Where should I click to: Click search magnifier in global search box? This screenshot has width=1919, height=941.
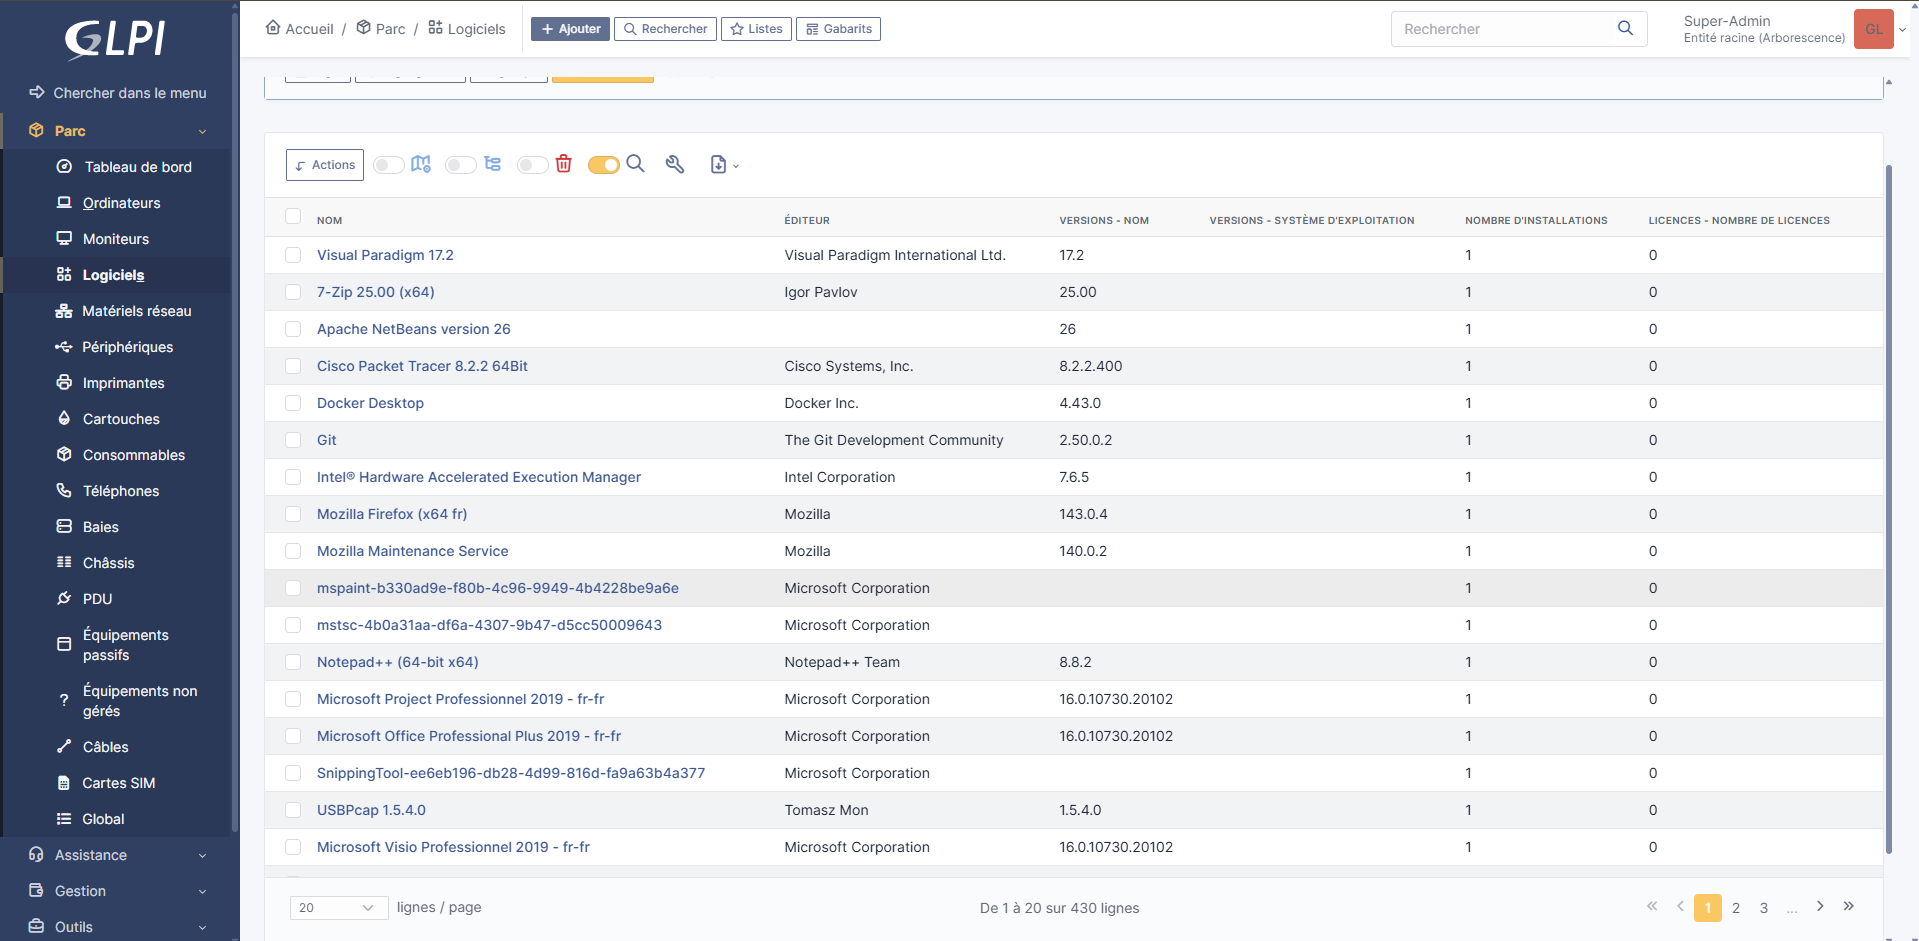(1625, 28)
